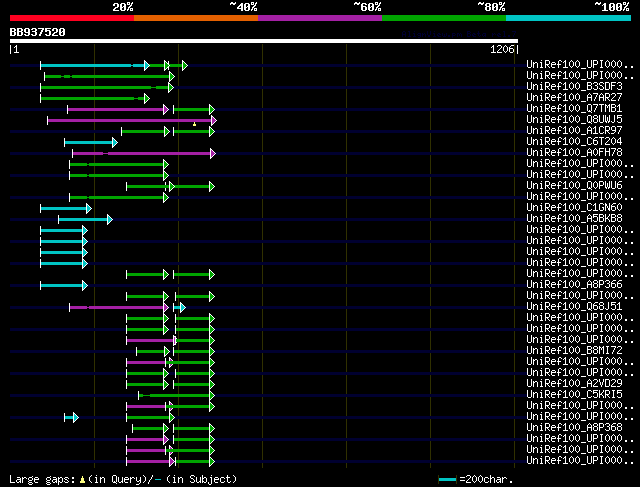Open the UniRef100_Q8UWJ5 entry label
The height and width of the screenshot is (487, 640).
[x=574, y=120]
